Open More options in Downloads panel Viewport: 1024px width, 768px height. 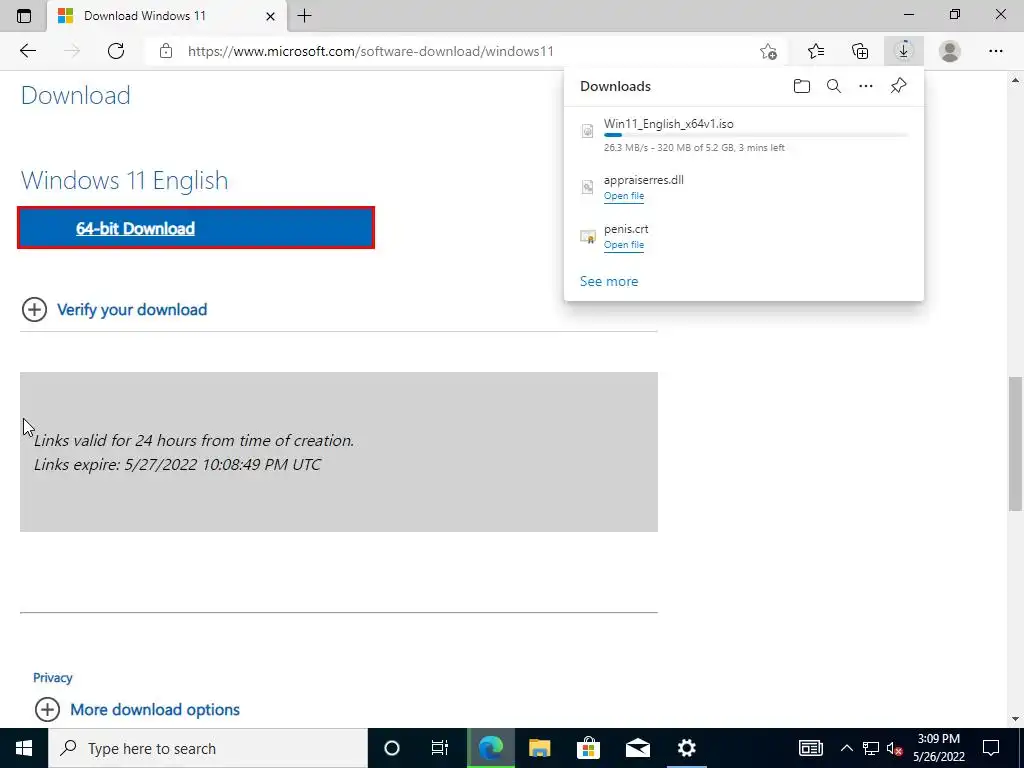(x=866, y=86)
